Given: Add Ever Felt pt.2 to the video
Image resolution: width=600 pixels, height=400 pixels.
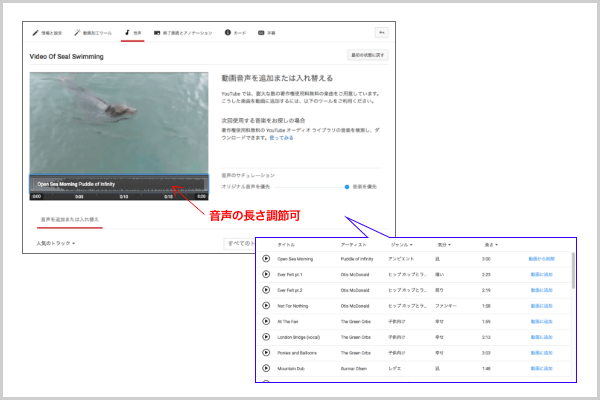Looking at the screenshot, I should click(541, 290).
